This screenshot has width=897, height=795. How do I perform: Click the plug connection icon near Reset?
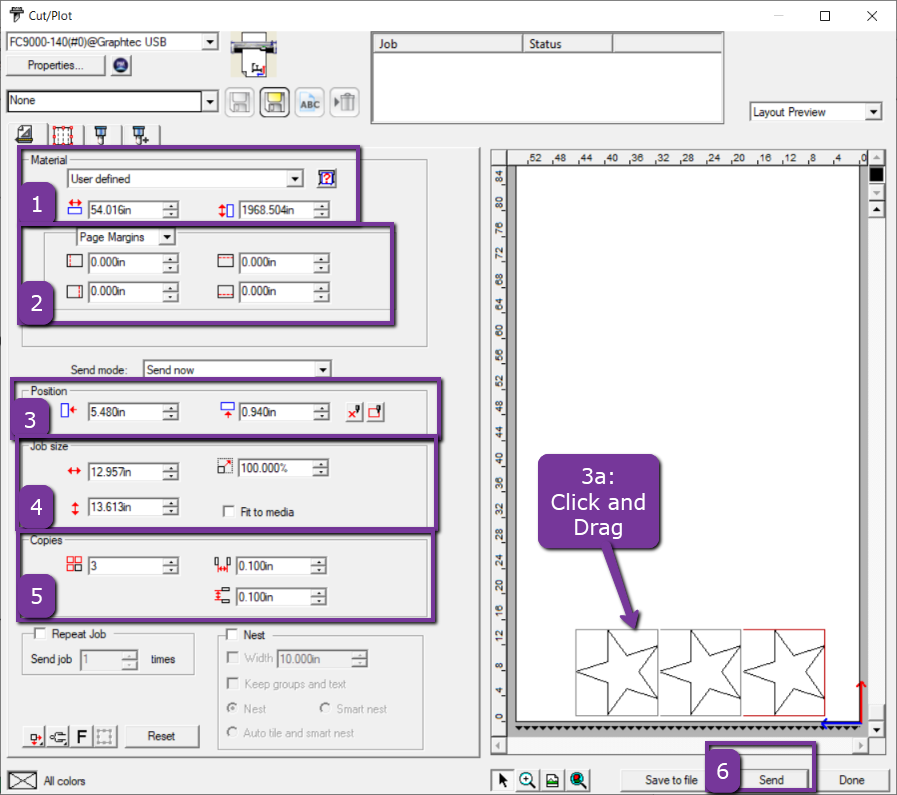pyautogui.click(x=58, y=737)
